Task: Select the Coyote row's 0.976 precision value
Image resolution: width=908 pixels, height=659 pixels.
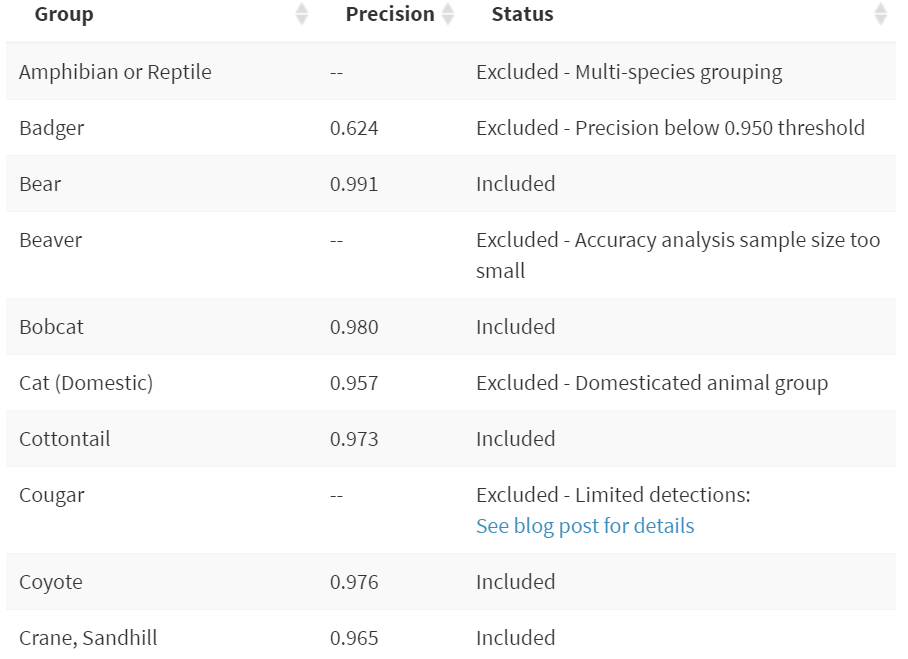Action: coord(354,582)
